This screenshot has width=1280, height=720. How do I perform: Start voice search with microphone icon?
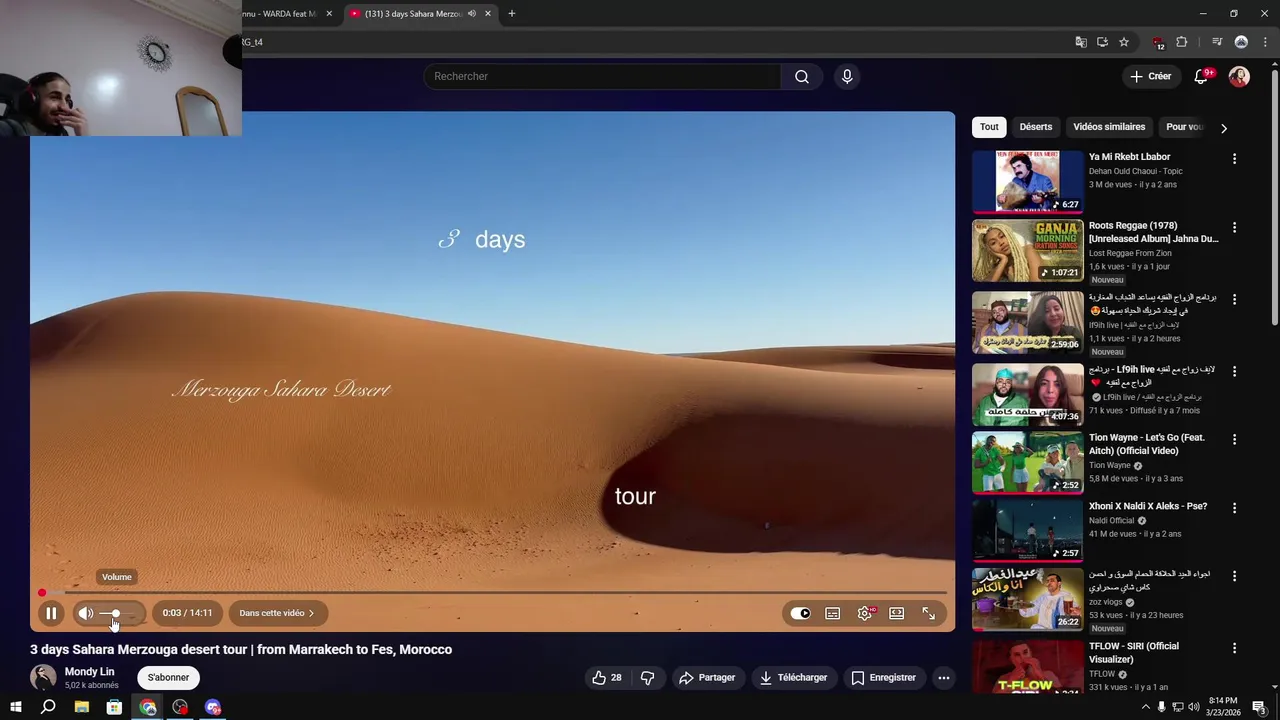tap(847, 76)
